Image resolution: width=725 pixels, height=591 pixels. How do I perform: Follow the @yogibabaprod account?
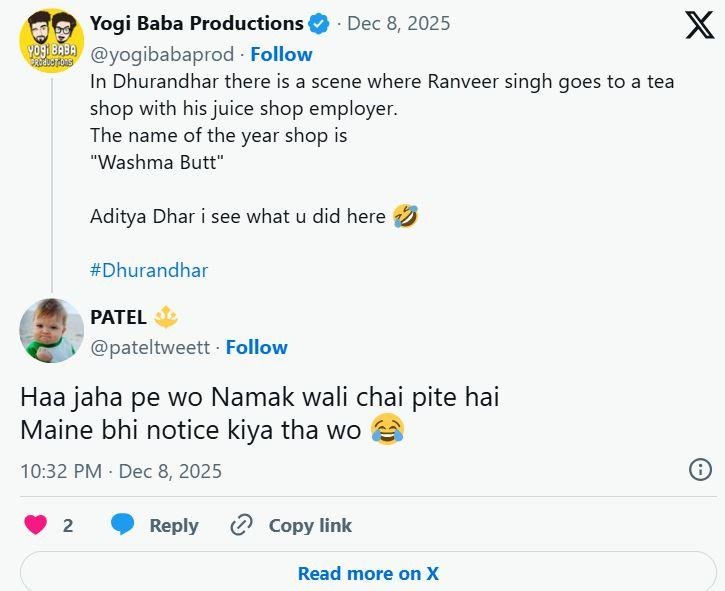tap(281, 54)
